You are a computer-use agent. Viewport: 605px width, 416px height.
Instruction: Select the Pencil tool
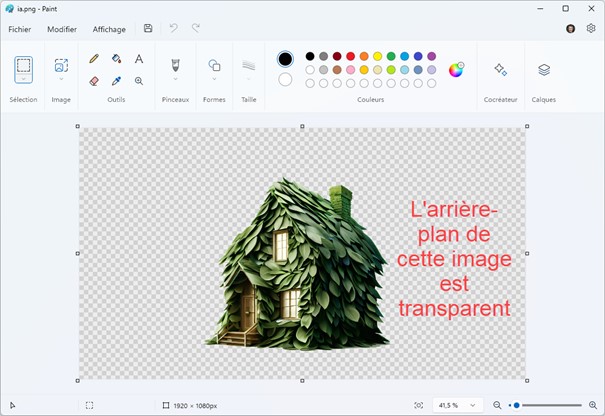[x=94, y=59]
